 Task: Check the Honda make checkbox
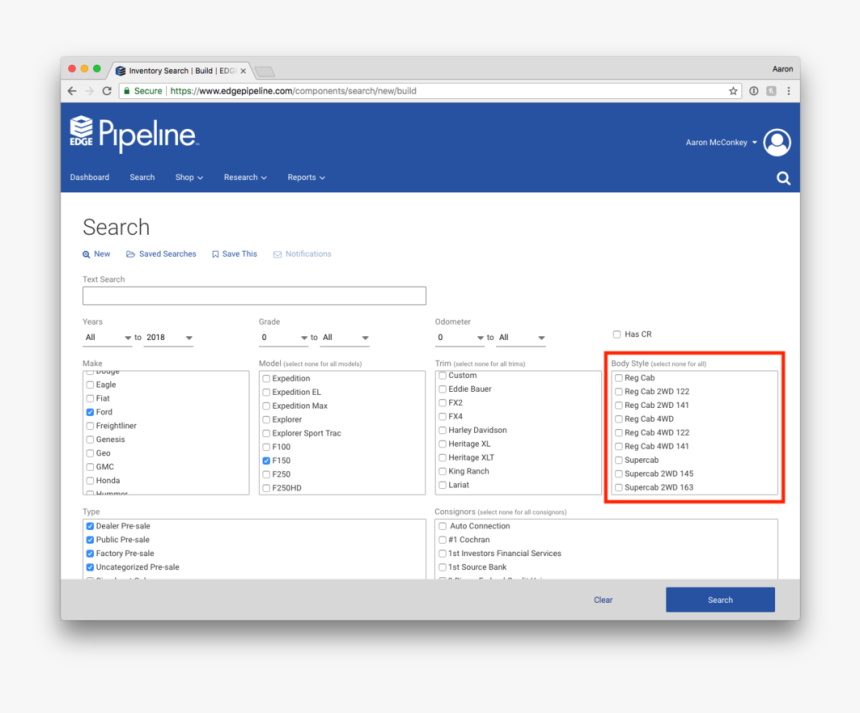[x=90, y=480]
